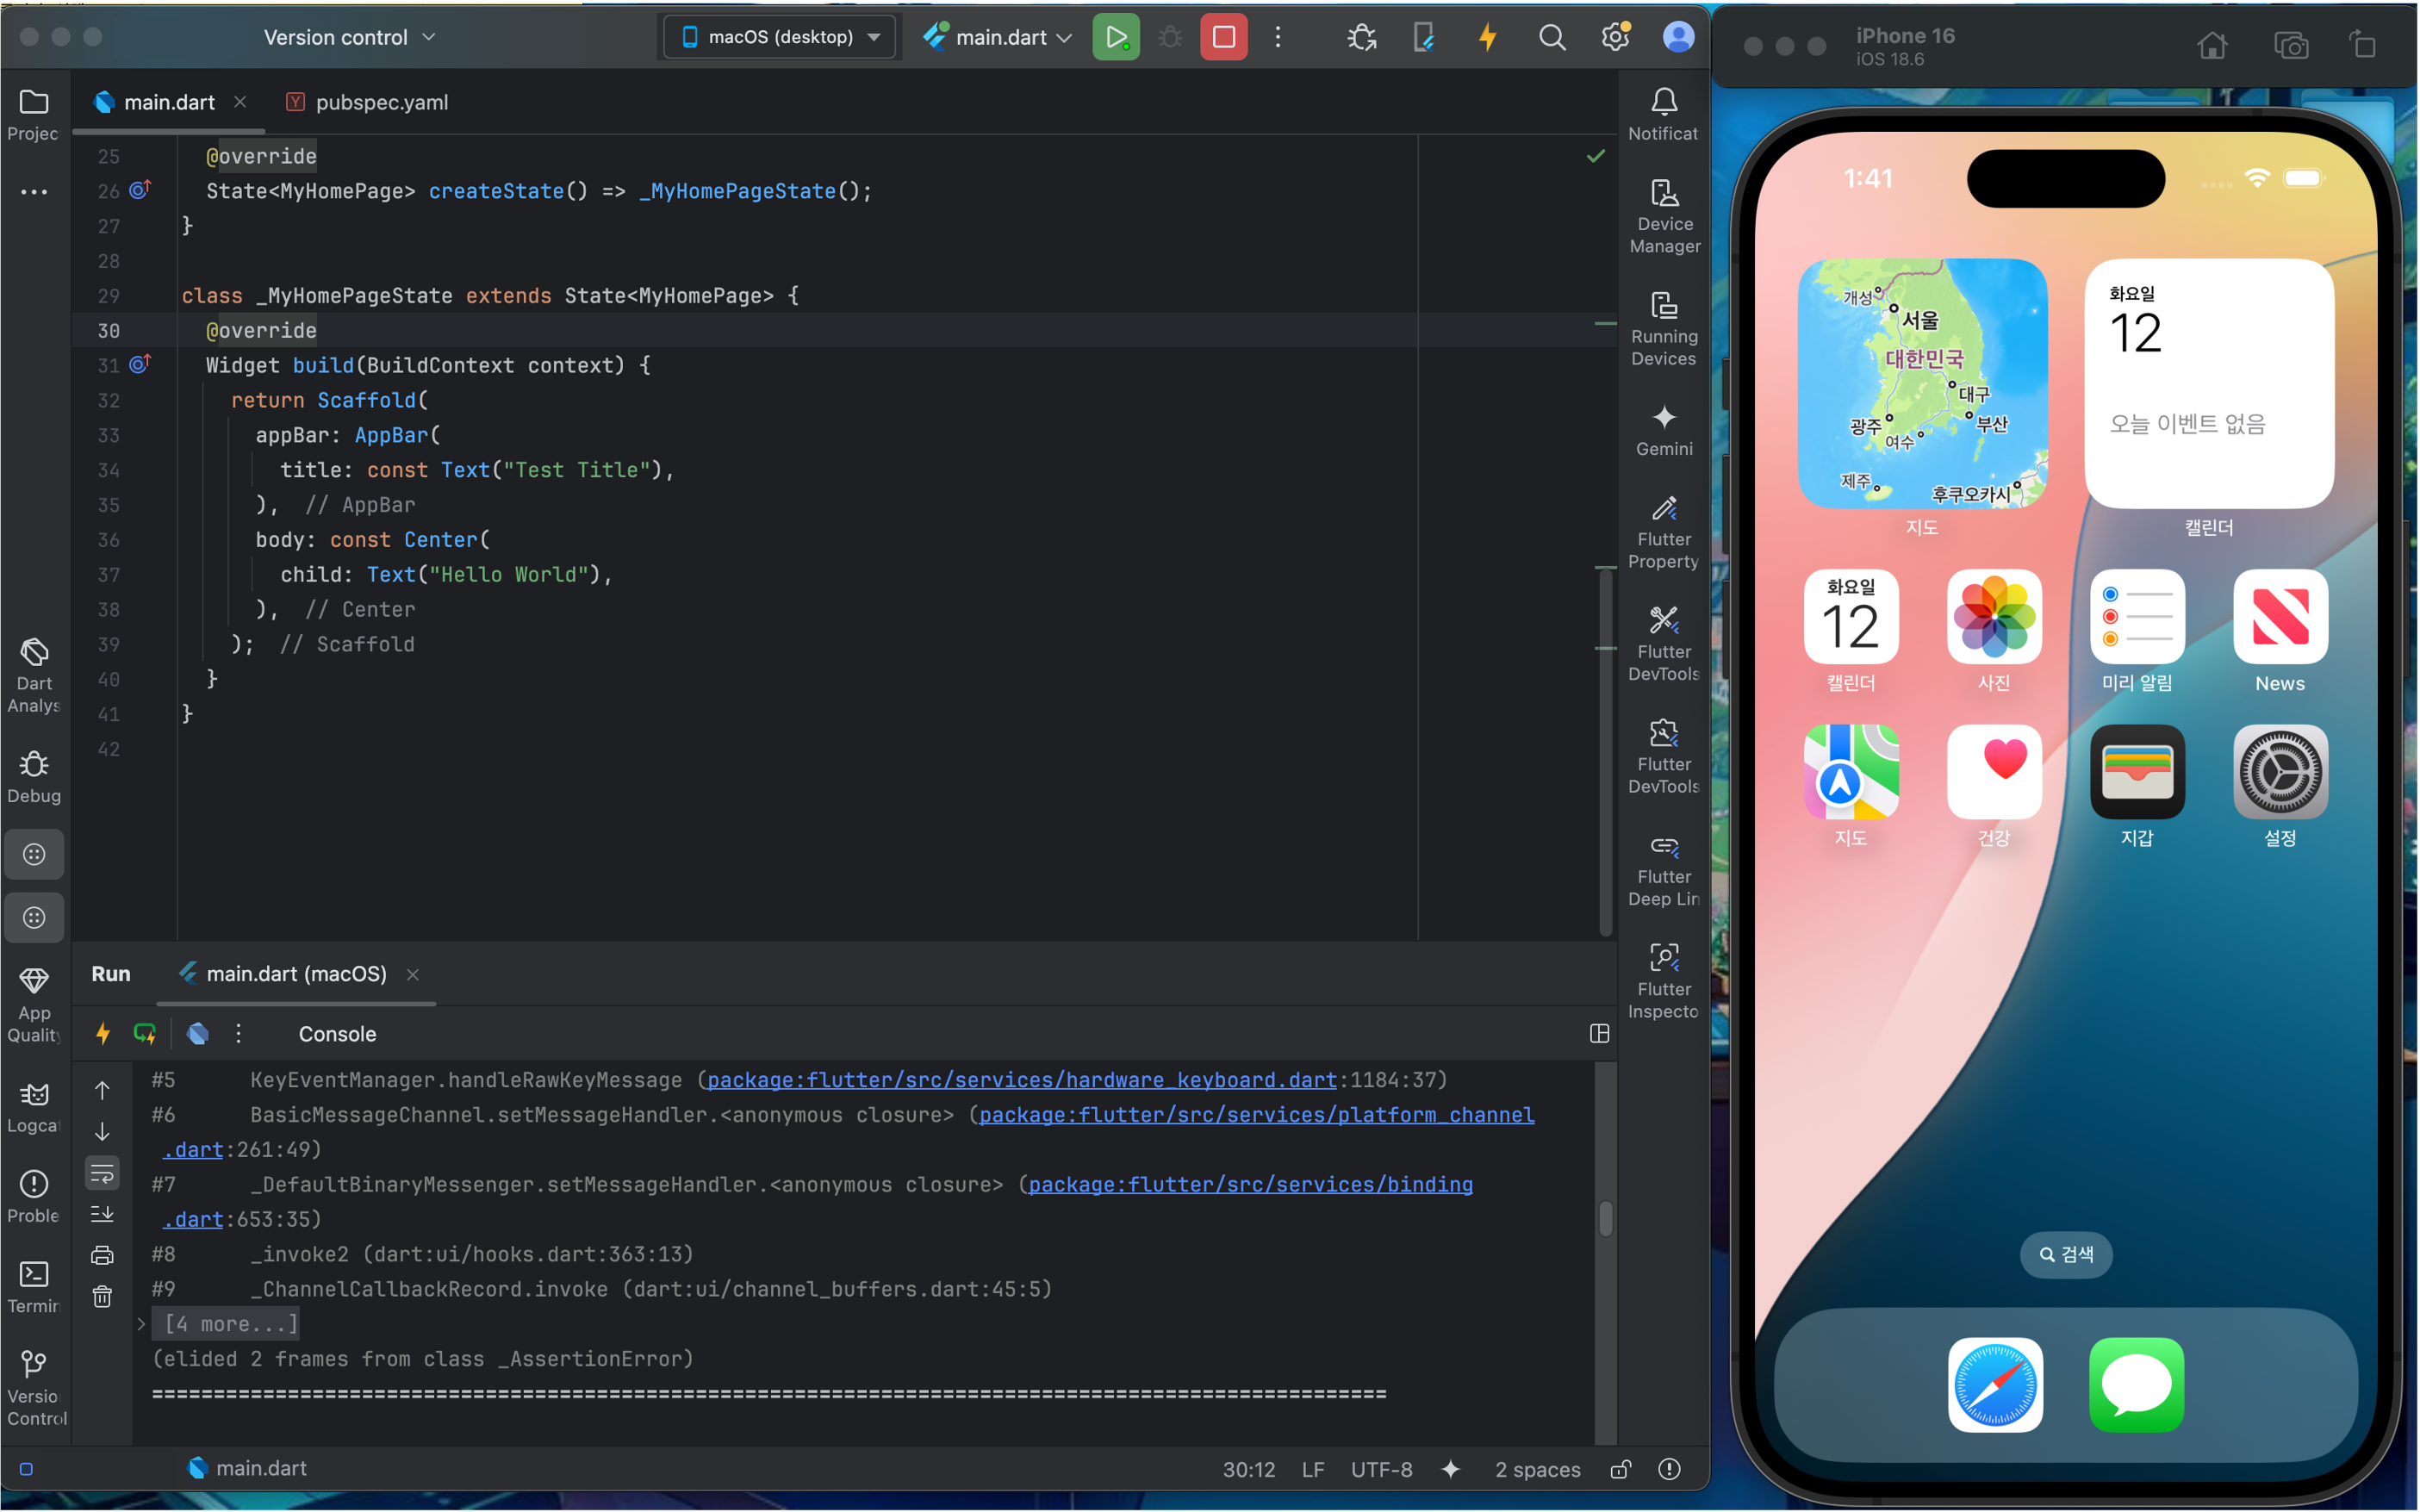2420x1512 pixels.
Task: Open the Version control menu
Action: pyautogui.click(x=349, y=37)
